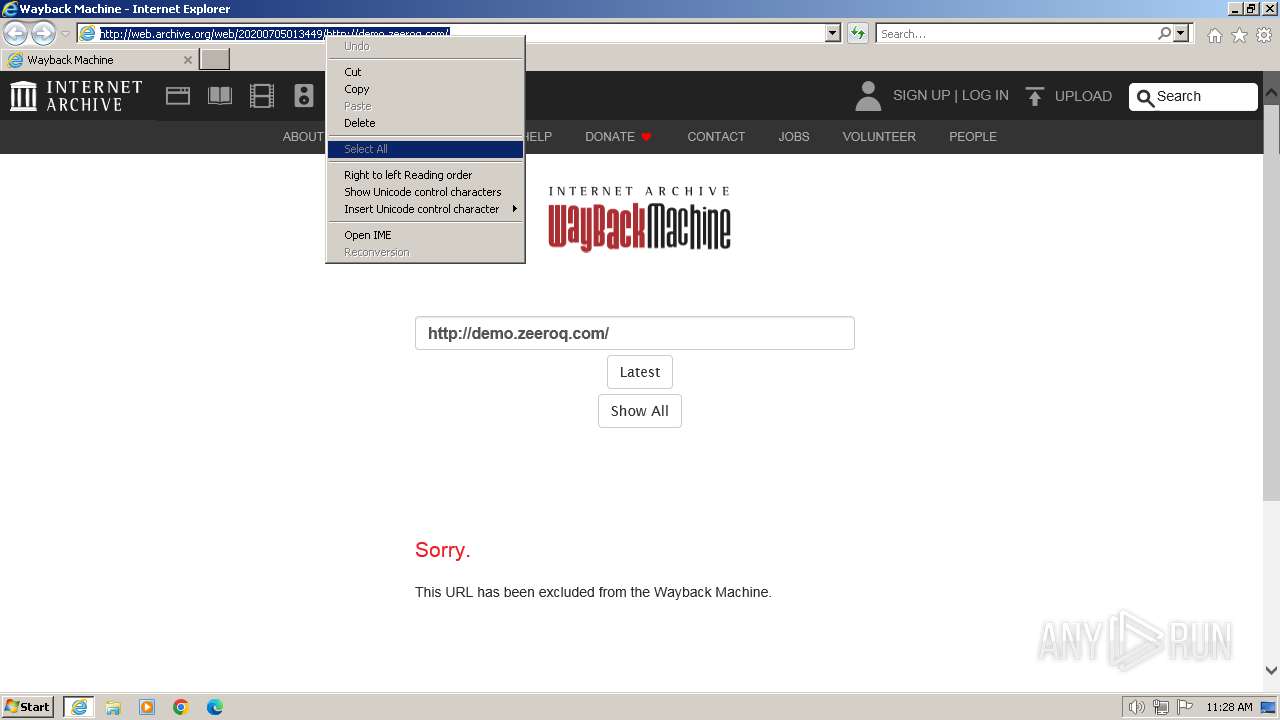Click the system clock 11:28 AM
Image resolution: width=1280 pixels, height=720 pixels.
[1229, 707]
